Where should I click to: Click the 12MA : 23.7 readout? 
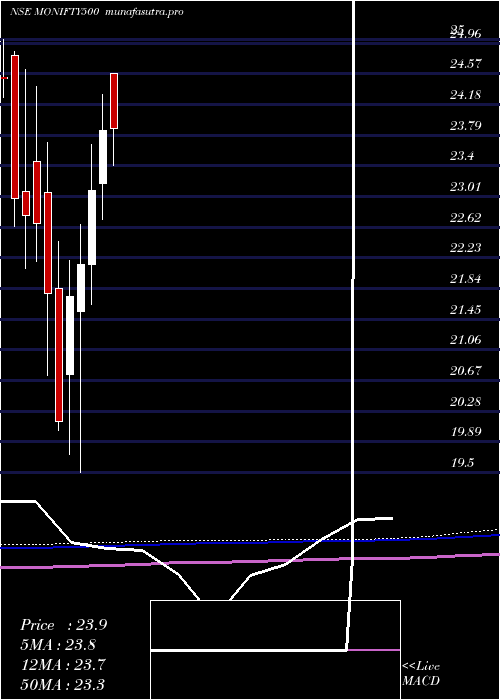[x=63, y=665]
